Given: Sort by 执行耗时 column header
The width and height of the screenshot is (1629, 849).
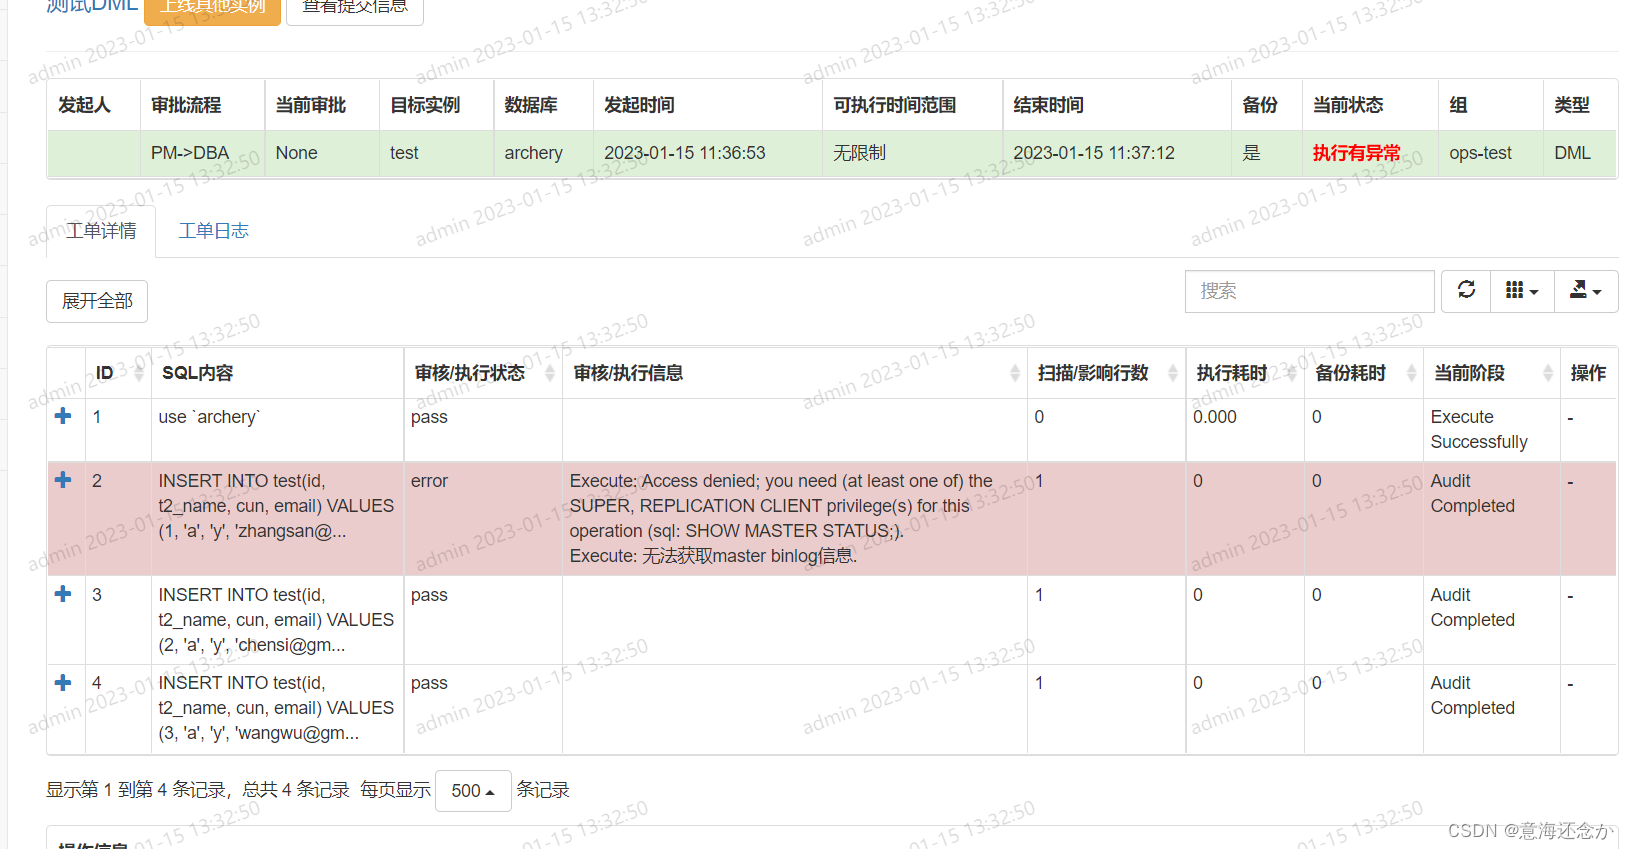Looking at the screenshot, I should [1245, 373].
